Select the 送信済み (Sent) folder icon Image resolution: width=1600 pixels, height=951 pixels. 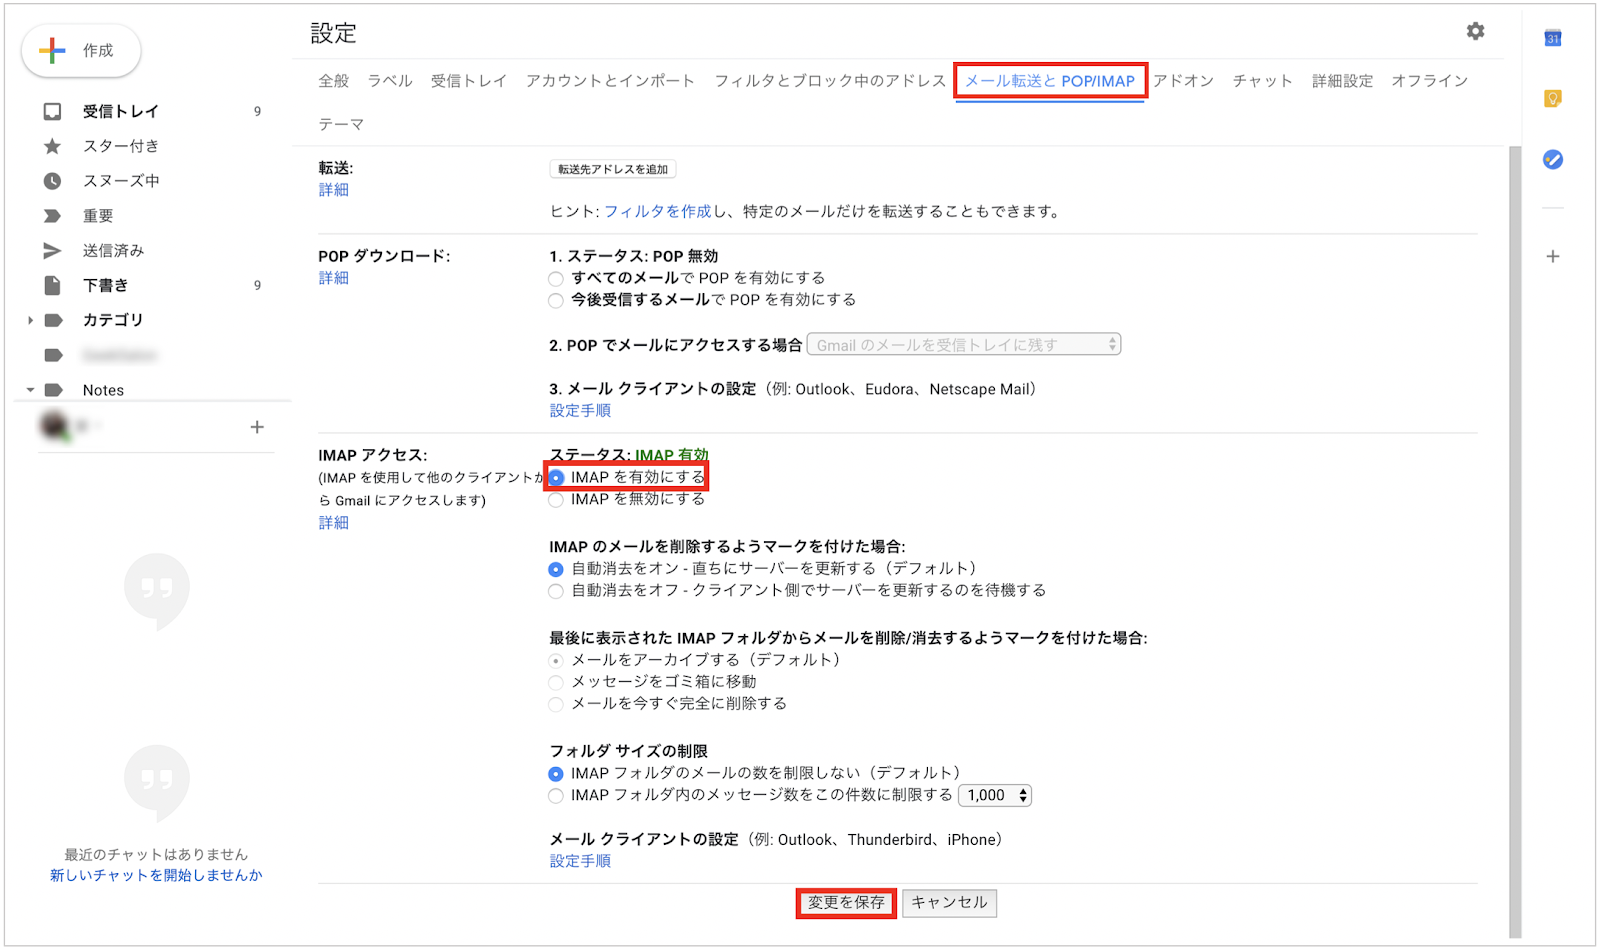[52, 250]
